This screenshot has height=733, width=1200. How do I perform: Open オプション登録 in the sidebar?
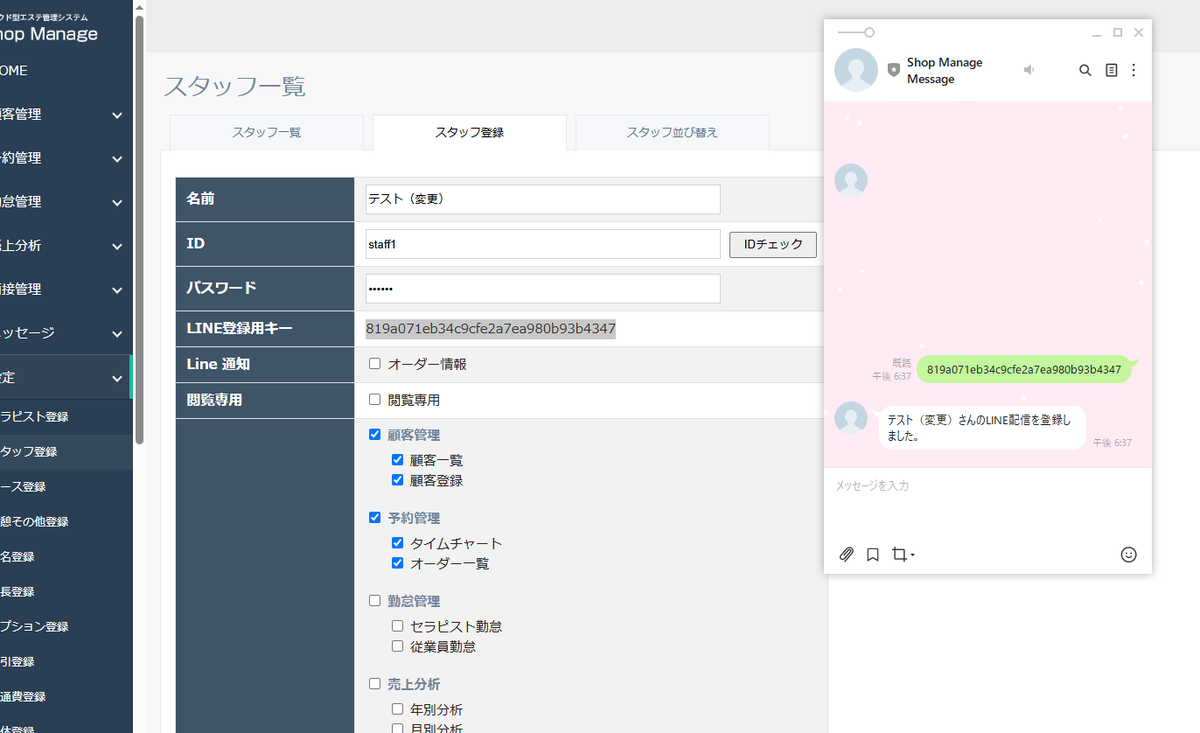pyautogui.click(x=65, y=626)
